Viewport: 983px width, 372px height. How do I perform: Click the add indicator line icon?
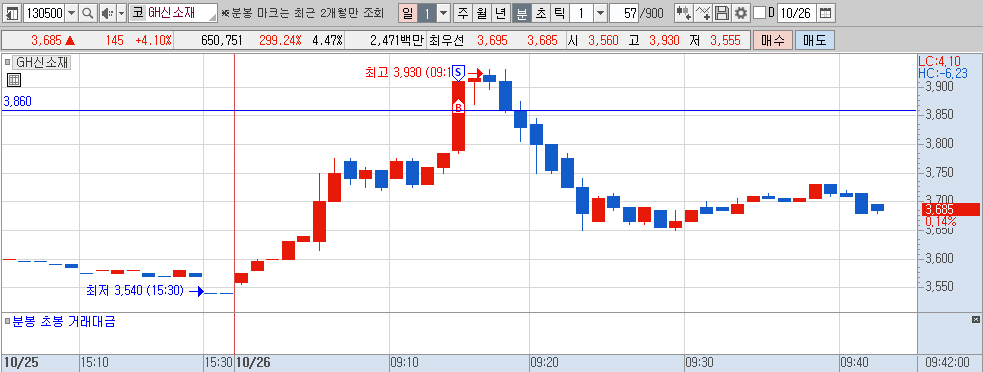[704, 13]
